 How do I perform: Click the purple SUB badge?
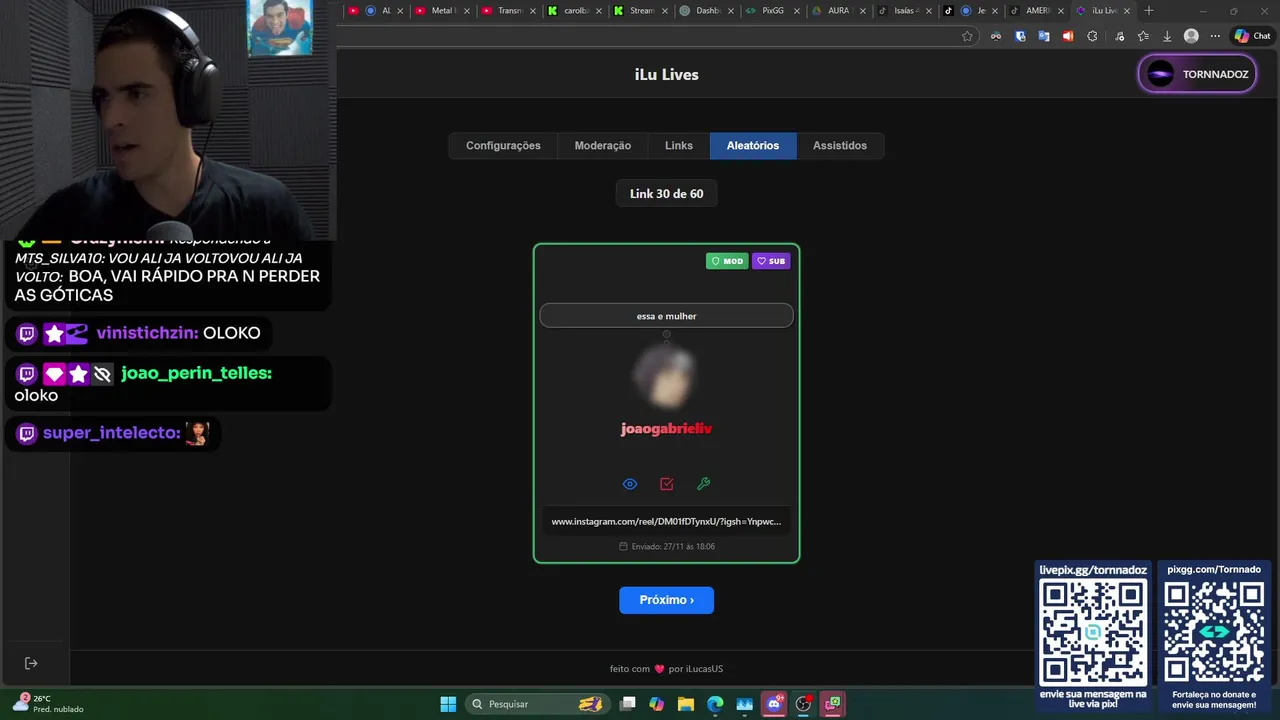point(771,261)
